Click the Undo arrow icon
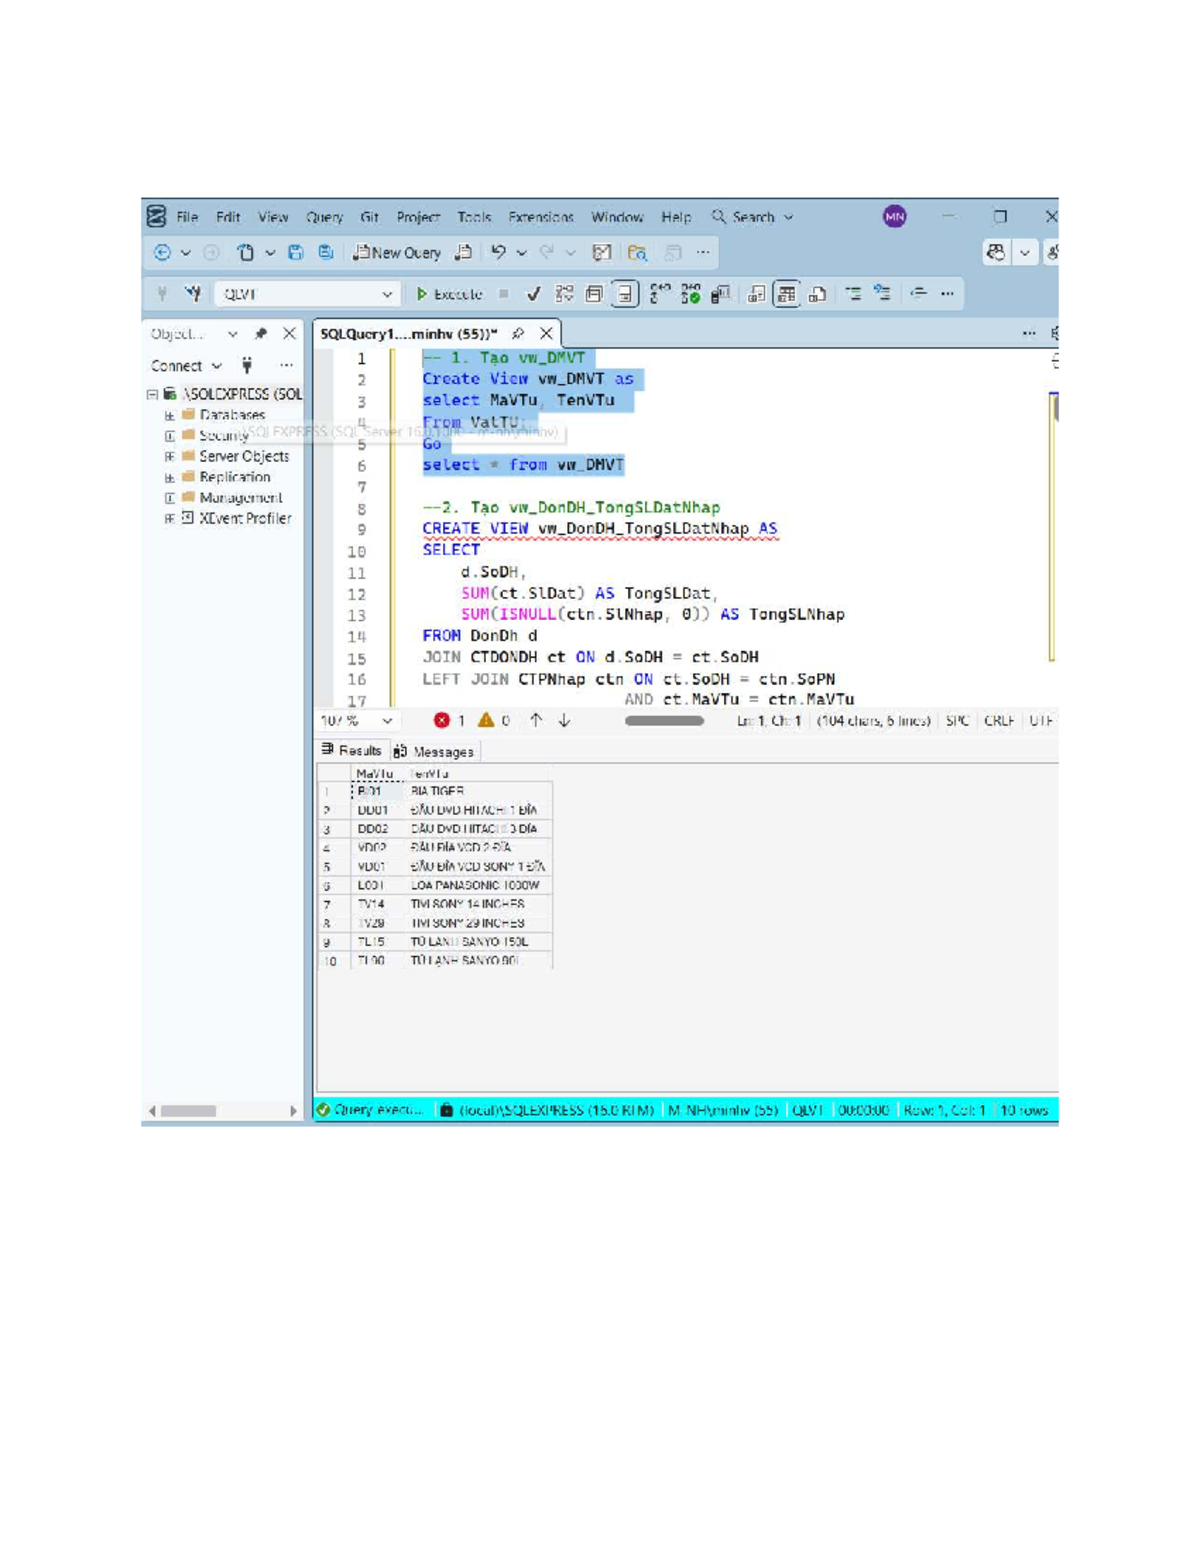This screenshot has height=1553, width=1200. [x=498, y=253]
